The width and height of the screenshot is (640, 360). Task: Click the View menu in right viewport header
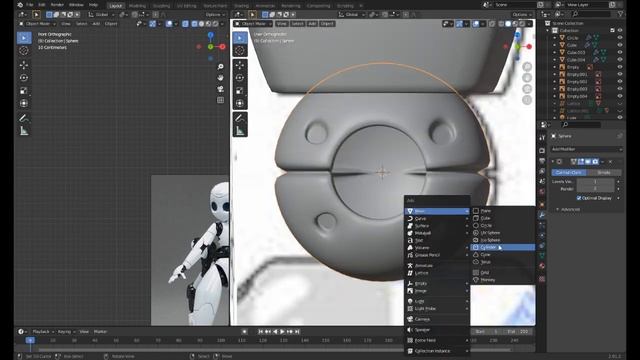click(281, 24)
